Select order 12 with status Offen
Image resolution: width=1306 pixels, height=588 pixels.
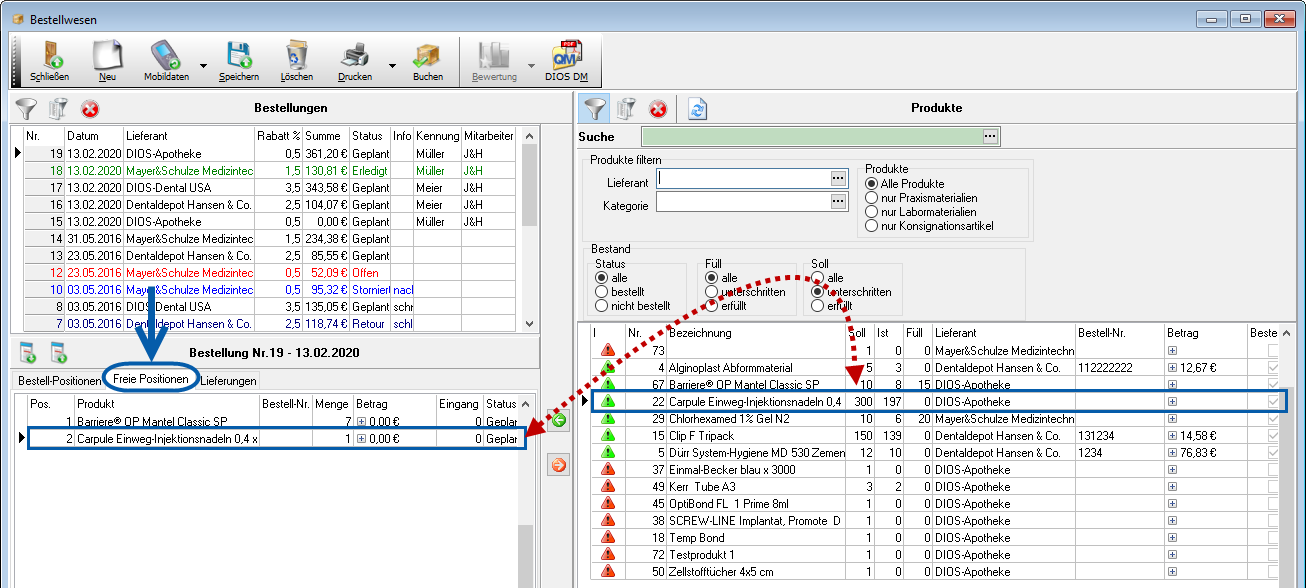coord(269,273)
